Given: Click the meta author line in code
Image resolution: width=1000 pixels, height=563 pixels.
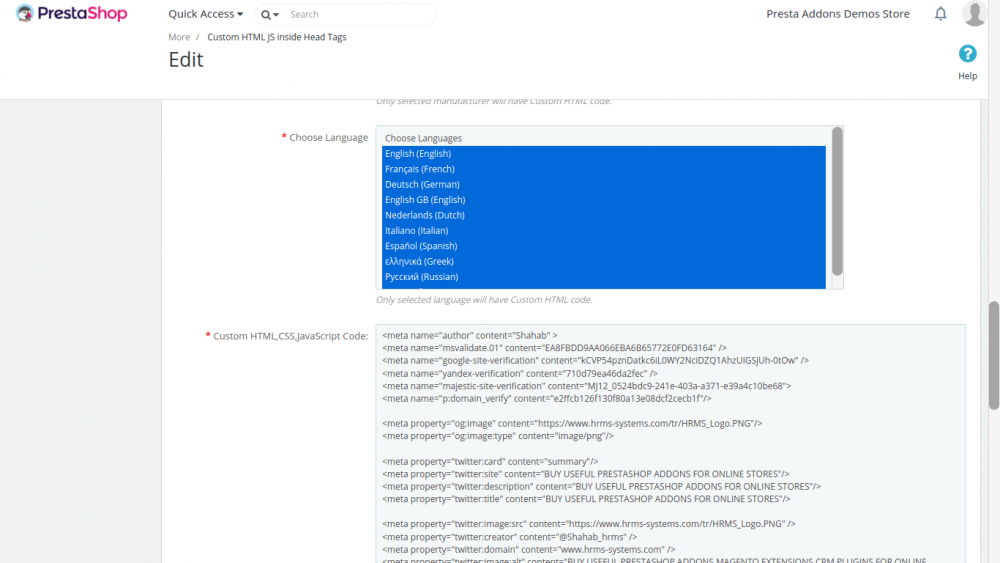Looking at the screenshot, I should coord(469,335).
